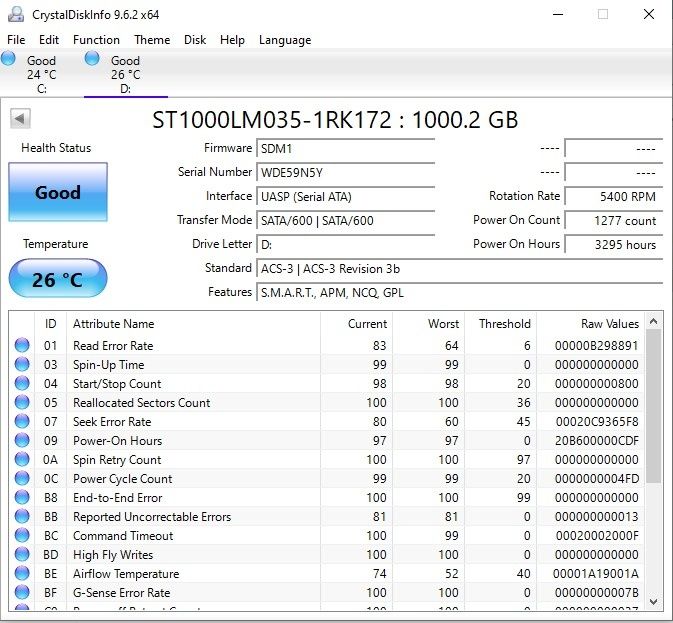Screen dimensions: 673x623
Task: Click the 26 °C temperature button
Action: (57, 279)
